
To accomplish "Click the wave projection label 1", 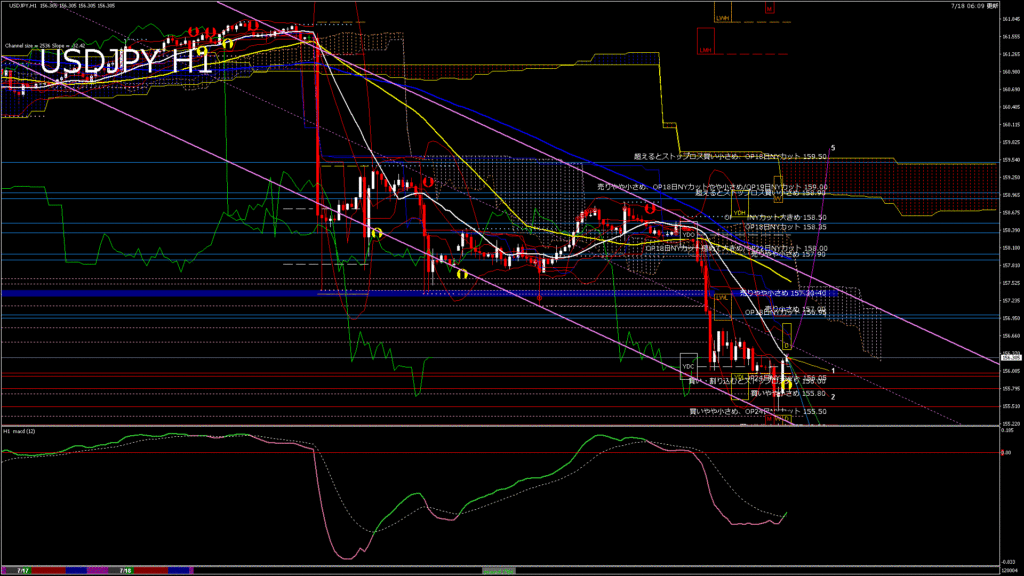I will pyautogui.click(x=833, y=371).
